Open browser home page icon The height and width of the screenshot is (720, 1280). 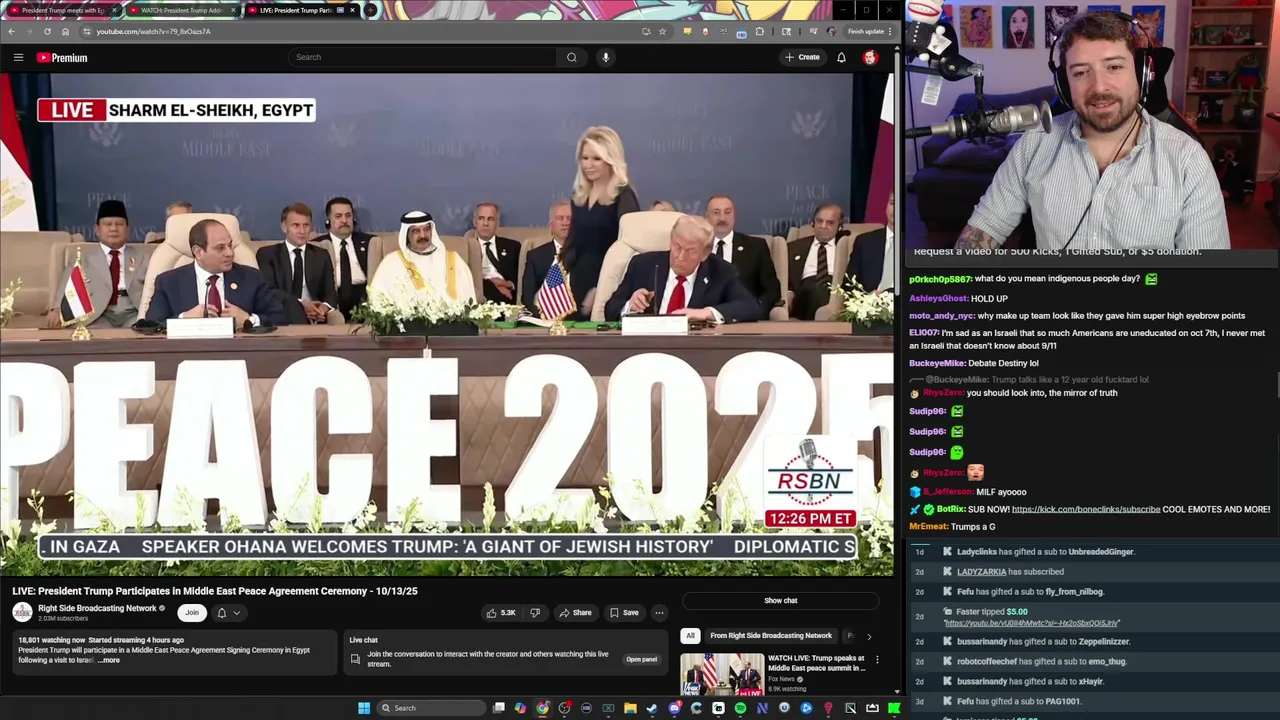[65, 31]
